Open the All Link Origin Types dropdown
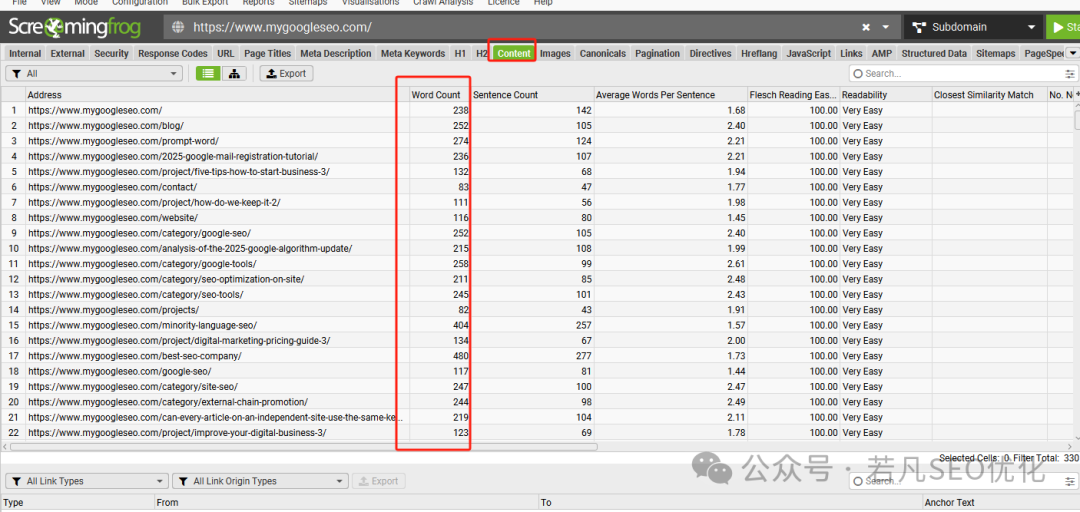 coord(260,481)
